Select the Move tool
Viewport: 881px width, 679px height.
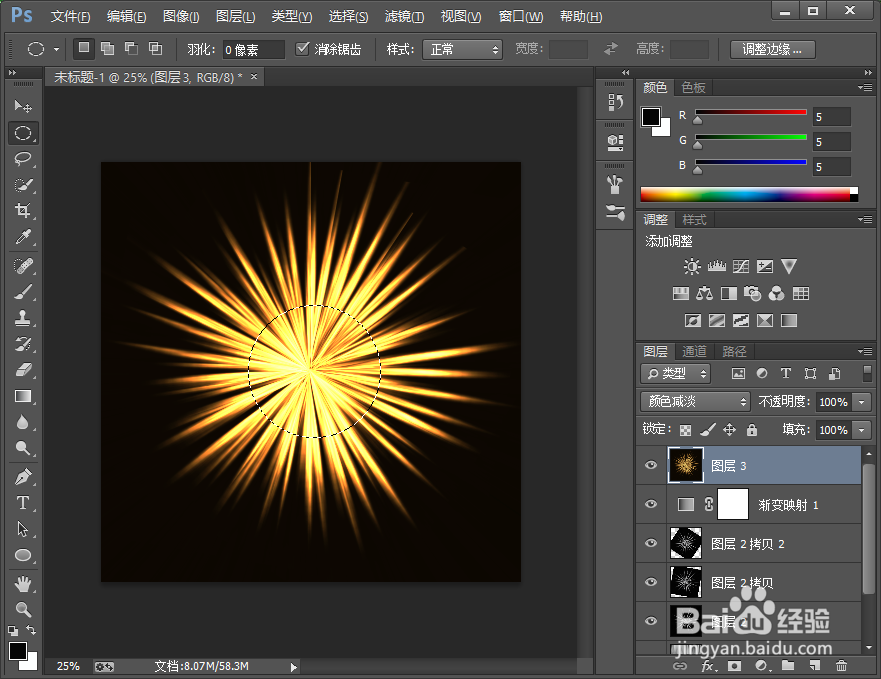point(22,106)
